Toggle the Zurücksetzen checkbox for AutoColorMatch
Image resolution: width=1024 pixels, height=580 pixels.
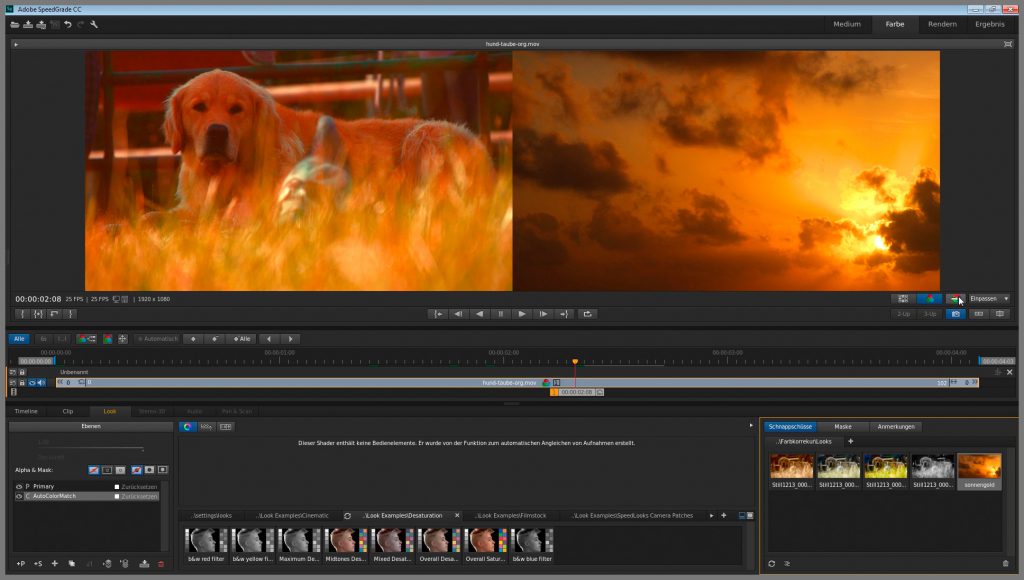[x=116, y=496]
